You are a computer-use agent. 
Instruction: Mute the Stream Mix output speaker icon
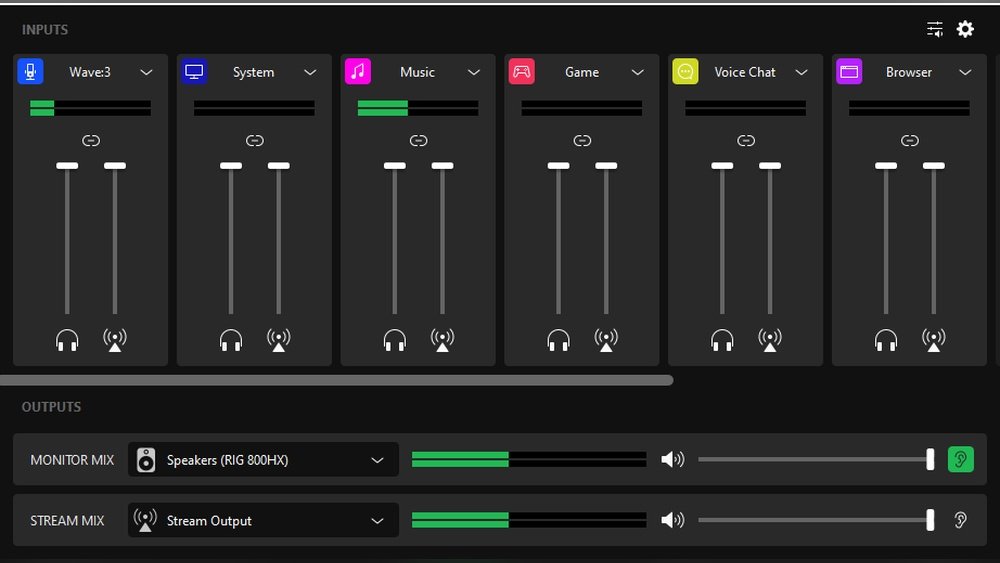(672, 520)
